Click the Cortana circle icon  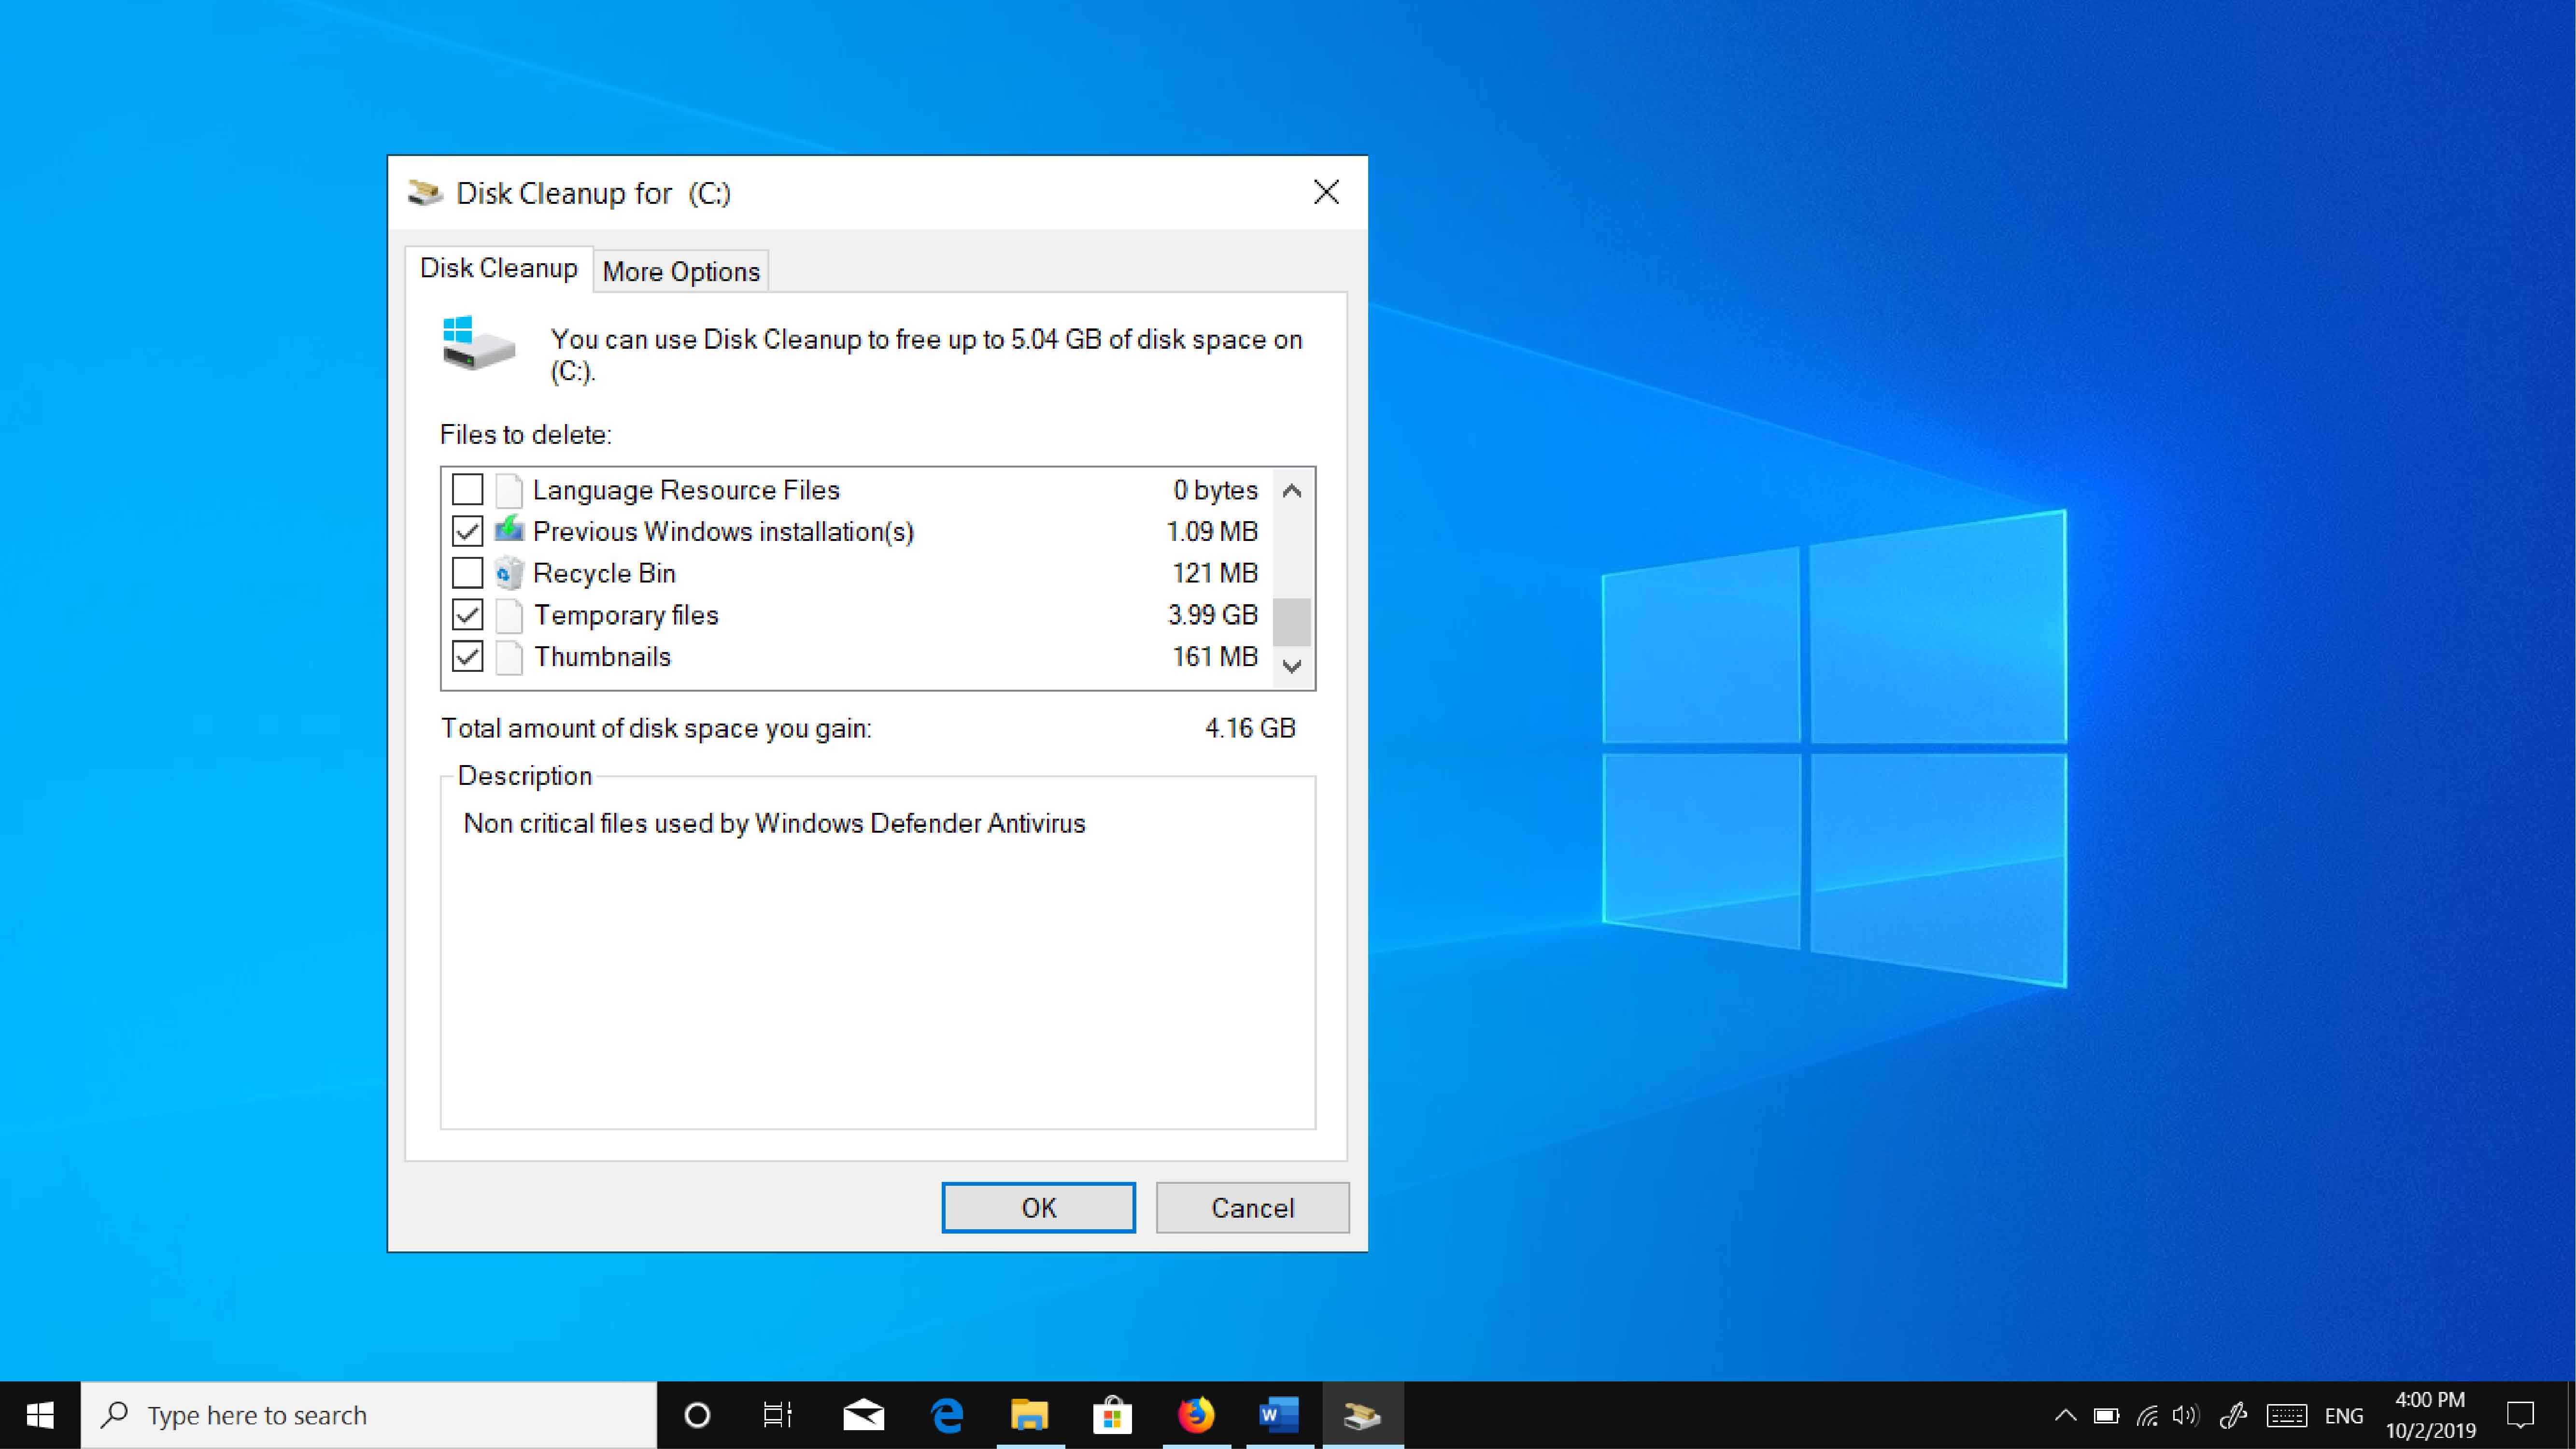697,1415
